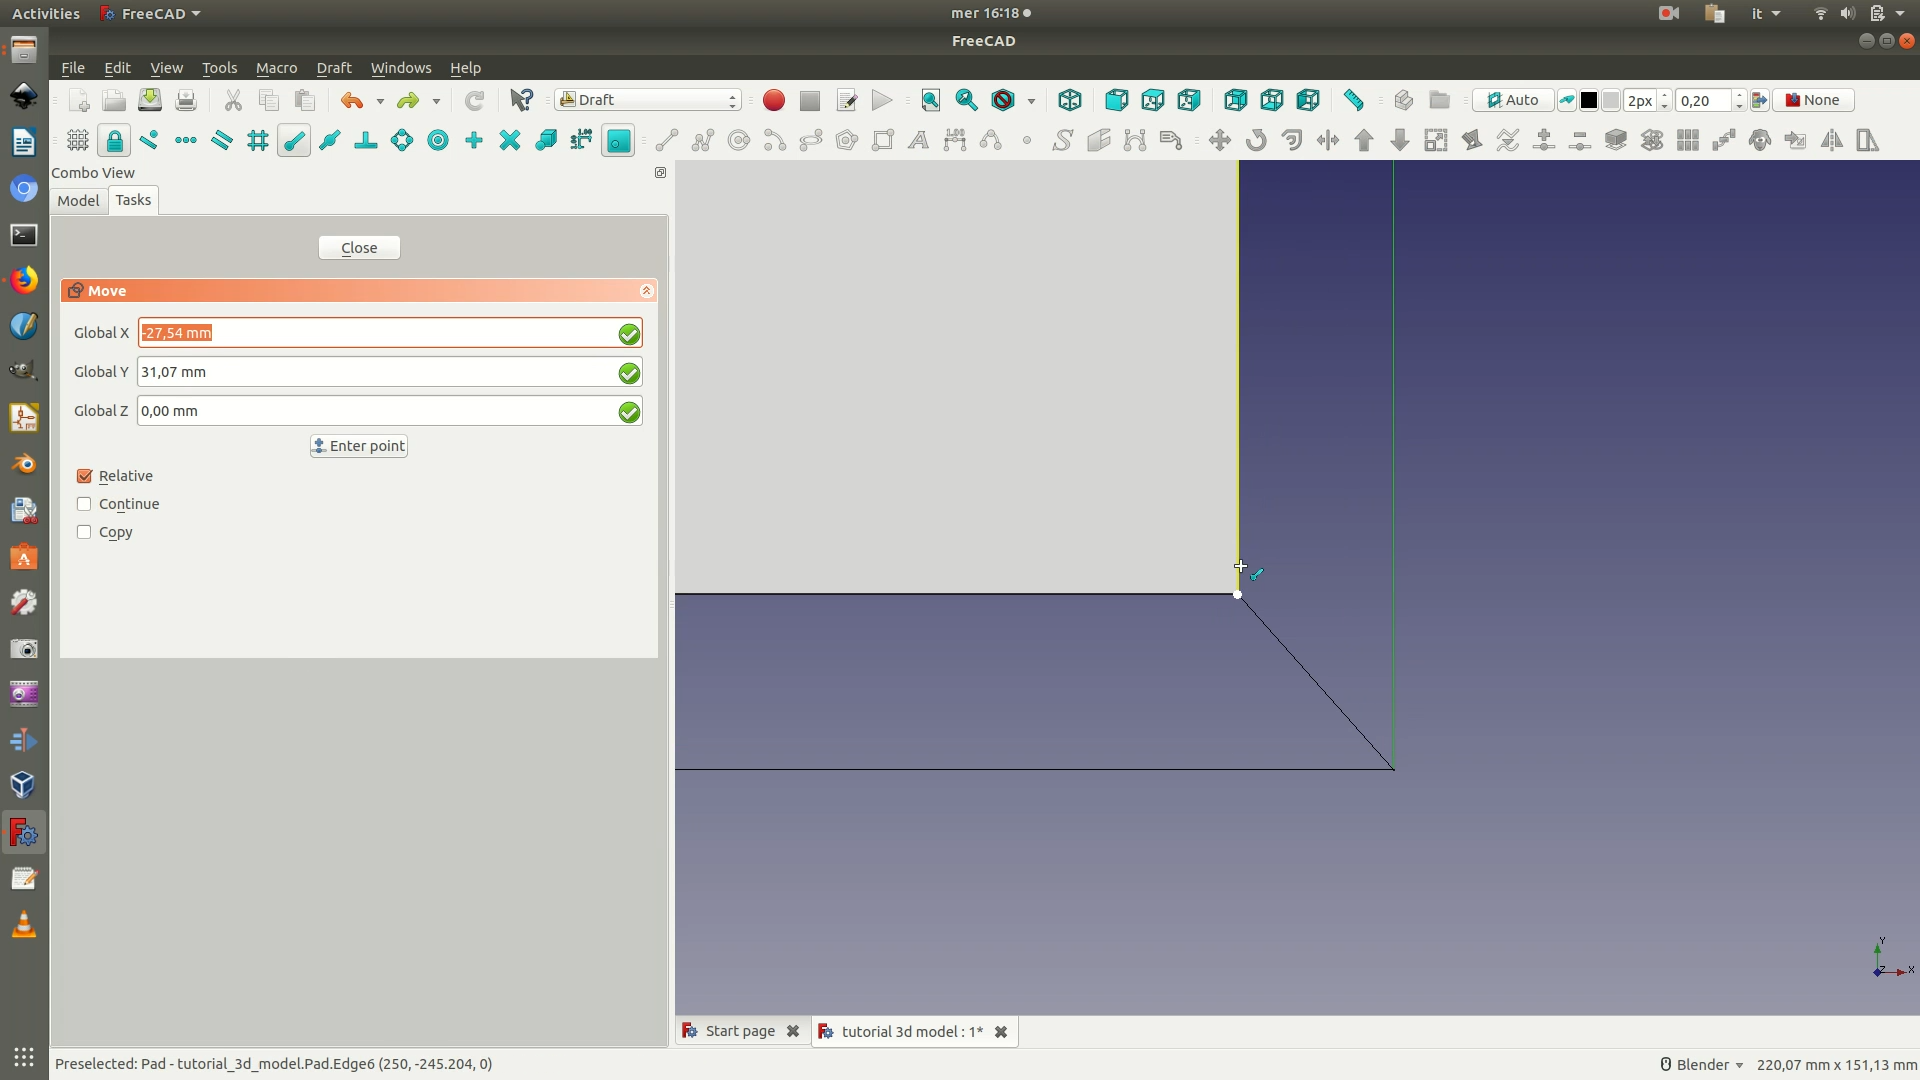Switch to the Model tab
1920x1080 pixels.
(78, 200)
